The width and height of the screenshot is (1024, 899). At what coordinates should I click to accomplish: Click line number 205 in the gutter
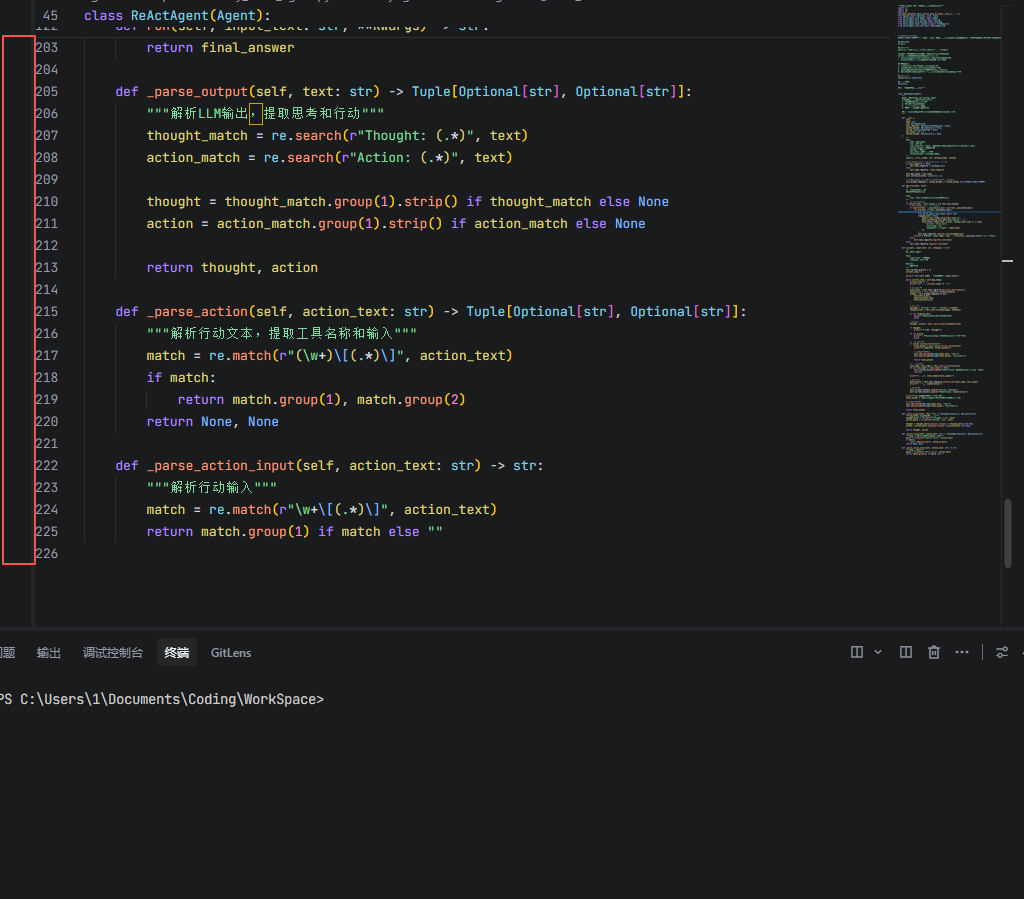pos(46,91)
